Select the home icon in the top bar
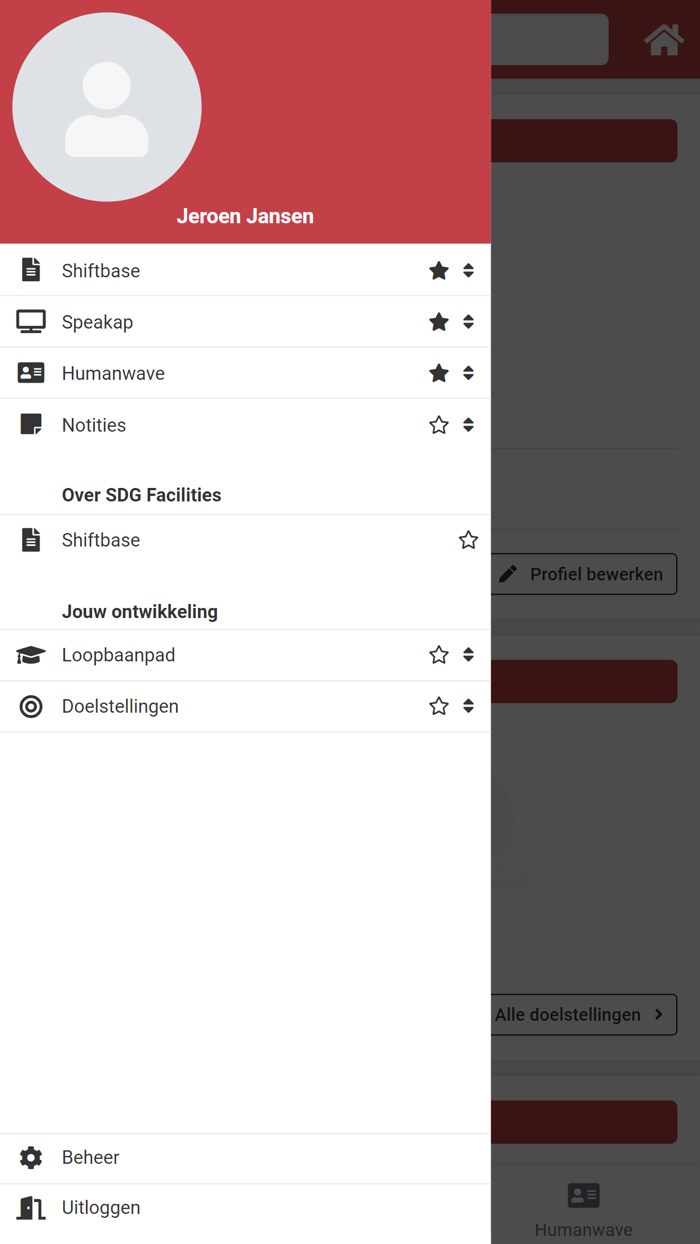 pyautogui.click(x=664, y=39)
